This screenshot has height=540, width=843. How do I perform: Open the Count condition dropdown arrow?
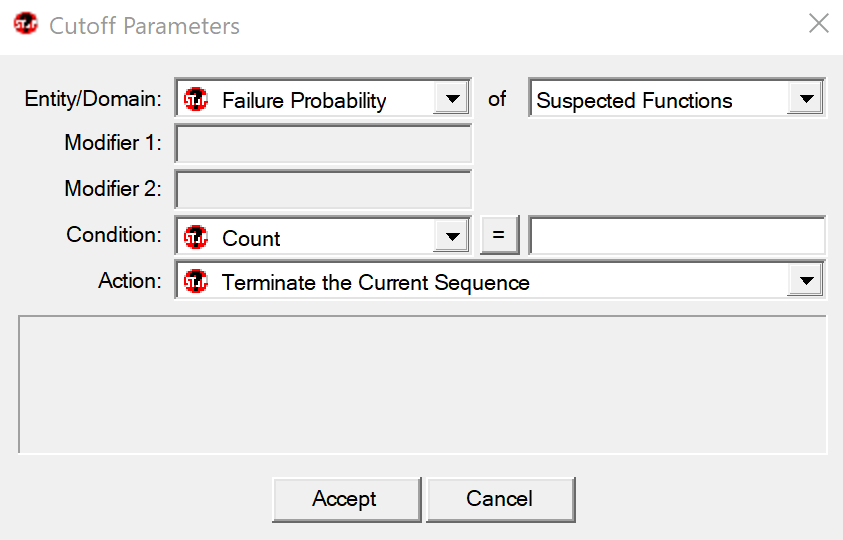point(452,236)
